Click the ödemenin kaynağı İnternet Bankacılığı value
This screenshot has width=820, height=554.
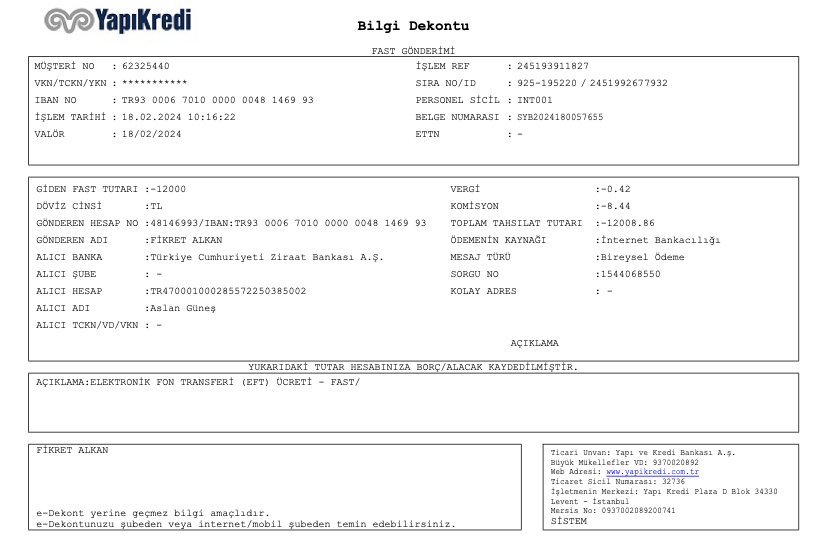tap(657, 240)
